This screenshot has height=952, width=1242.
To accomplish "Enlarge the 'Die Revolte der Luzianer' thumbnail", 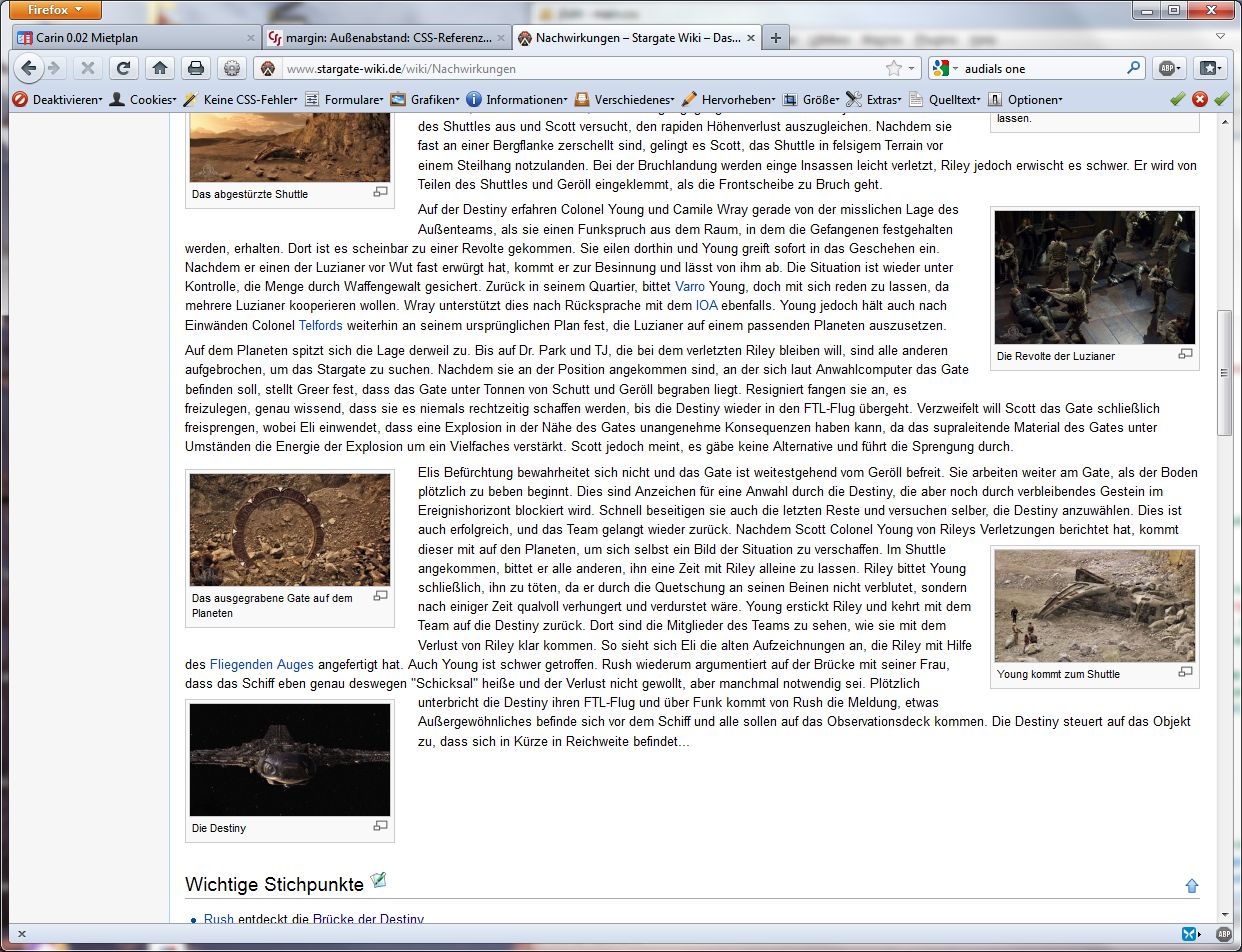I will point(1185,354).
